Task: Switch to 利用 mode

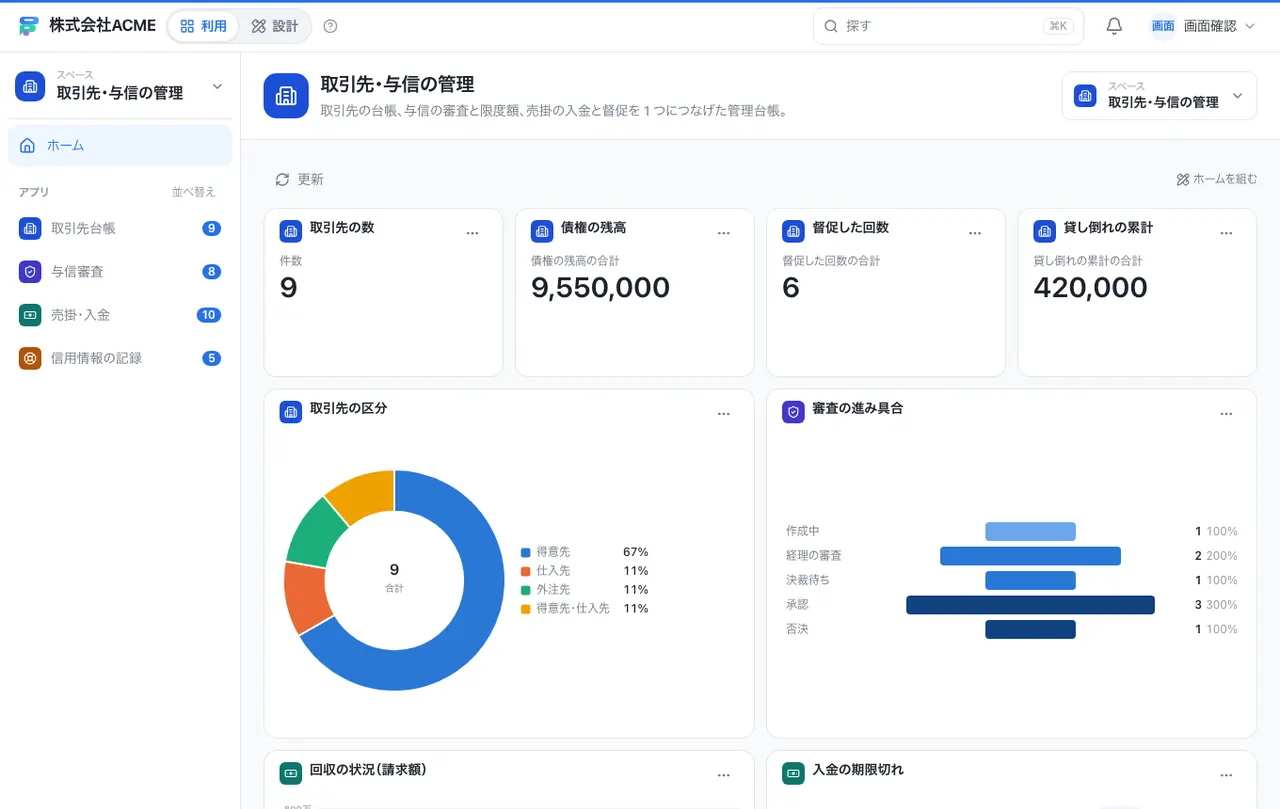Action: coord(204,26)
